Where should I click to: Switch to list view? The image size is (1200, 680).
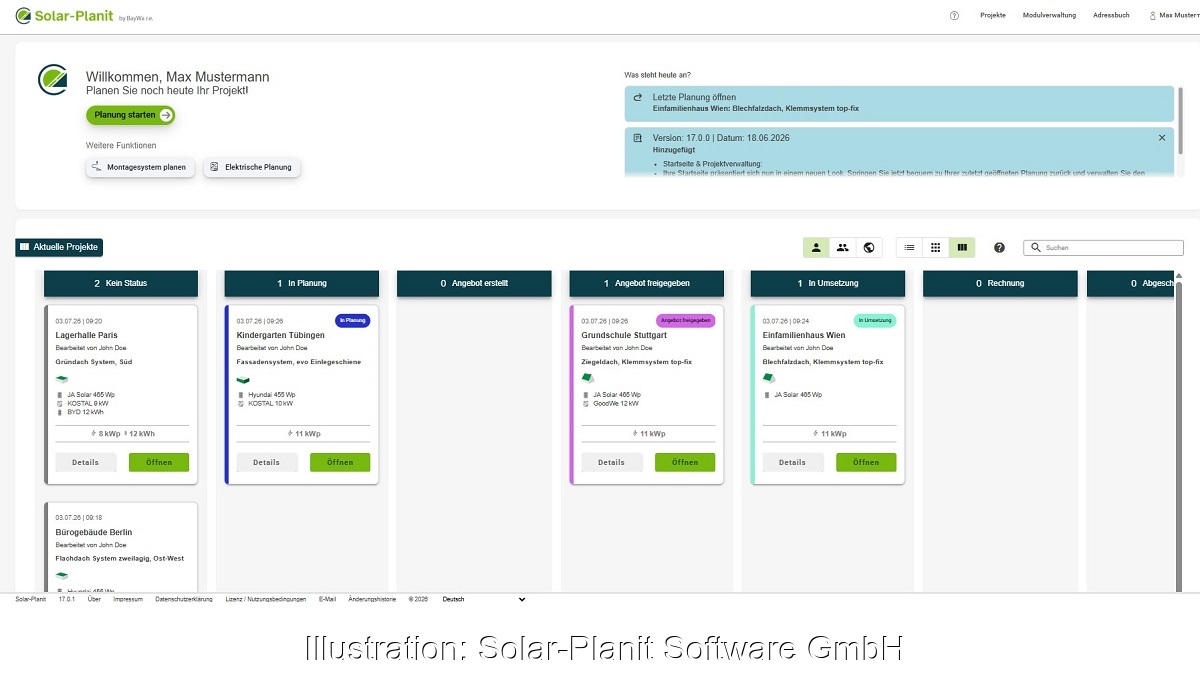click(909, 247)
